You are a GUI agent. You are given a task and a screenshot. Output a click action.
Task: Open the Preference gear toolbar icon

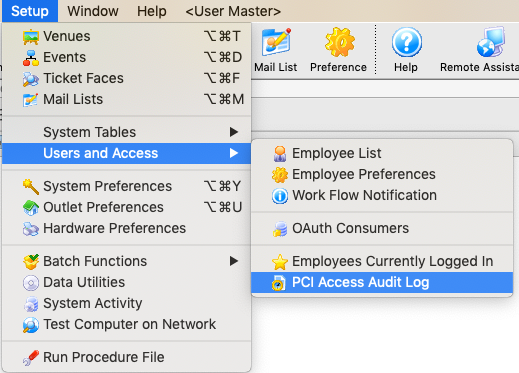[339, 43]
